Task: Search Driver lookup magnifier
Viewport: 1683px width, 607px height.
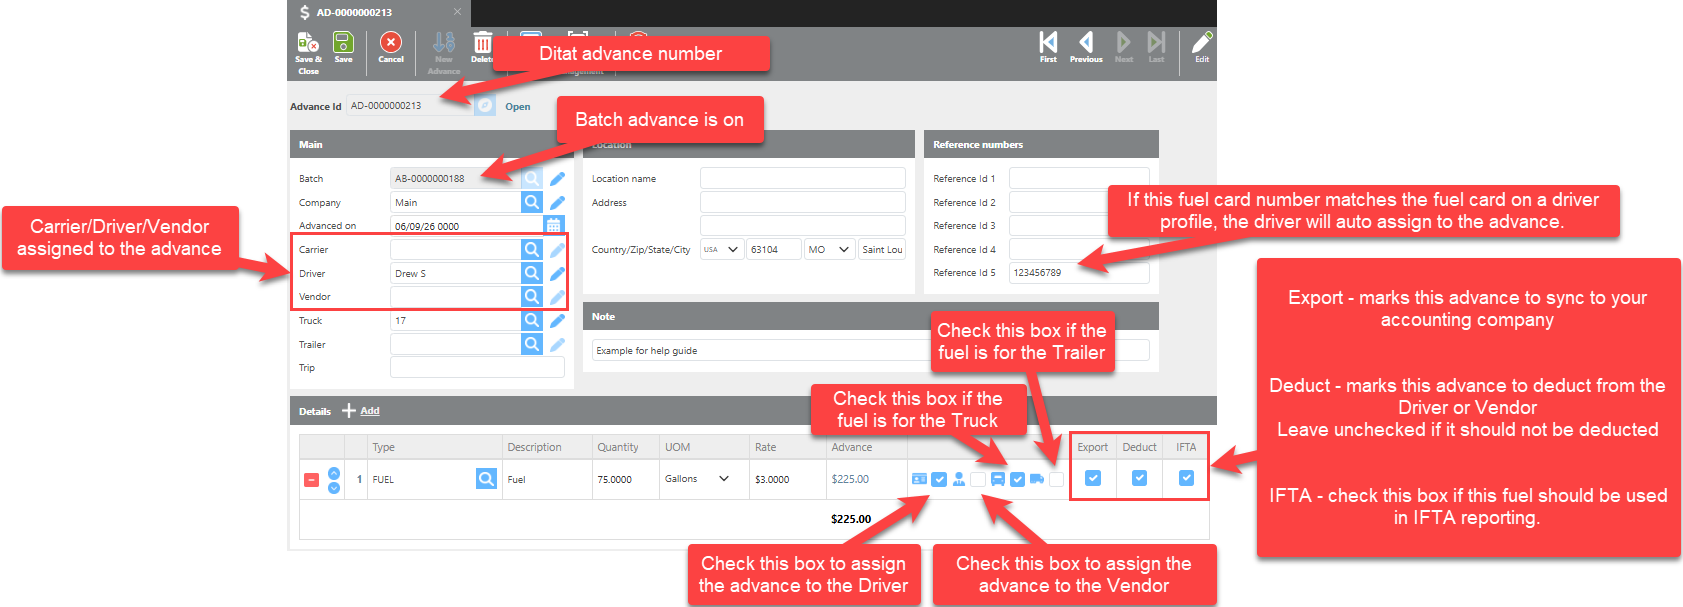Action: (x=532, y=273)
